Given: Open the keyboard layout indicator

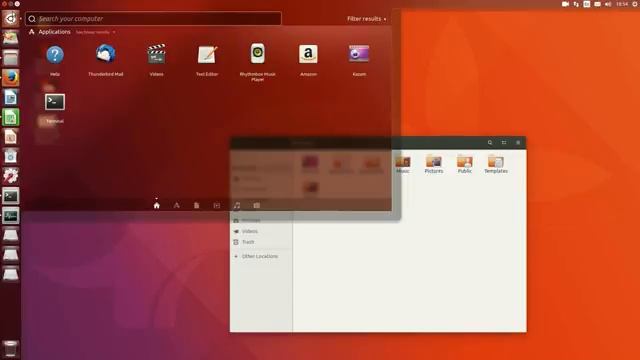Looking at the screenshot, I should tap(587, 4).
